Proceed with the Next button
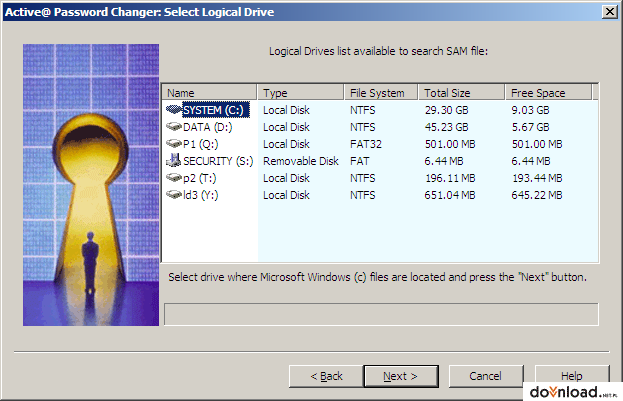The height and width of the screenshot is (401, 623). [x=401, y=376]
